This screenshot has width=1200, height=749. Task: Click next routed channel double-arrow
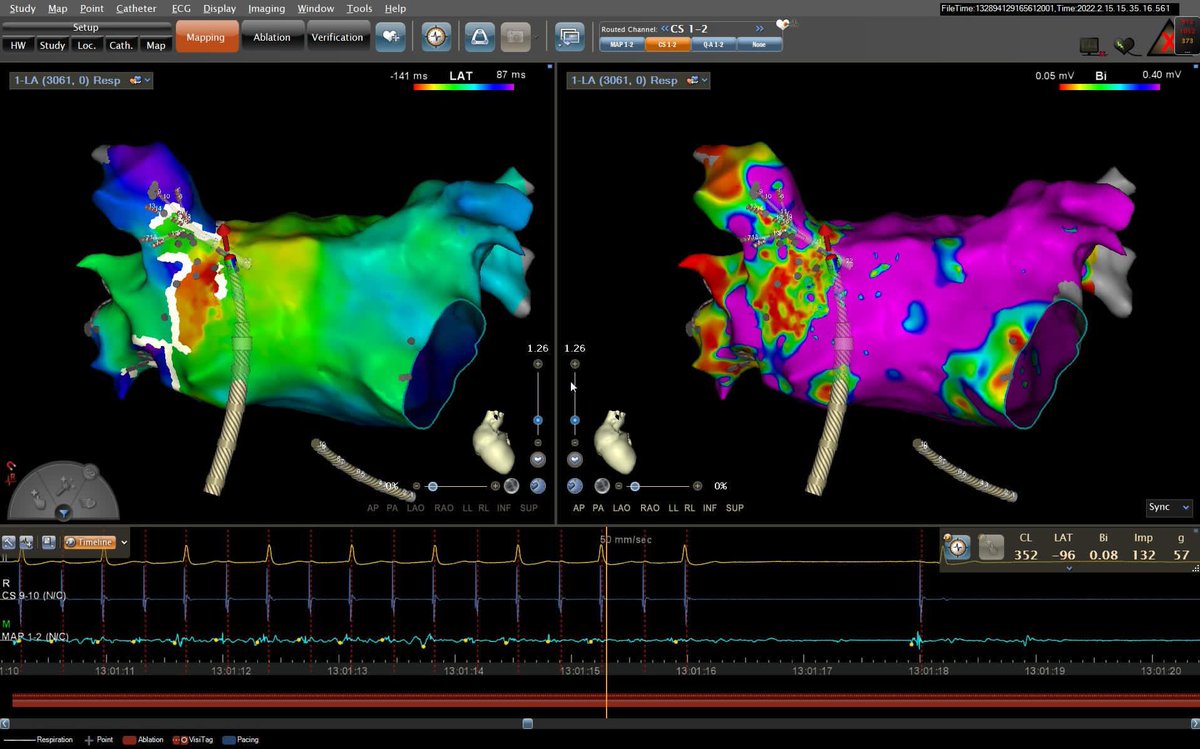click(760, 28)
